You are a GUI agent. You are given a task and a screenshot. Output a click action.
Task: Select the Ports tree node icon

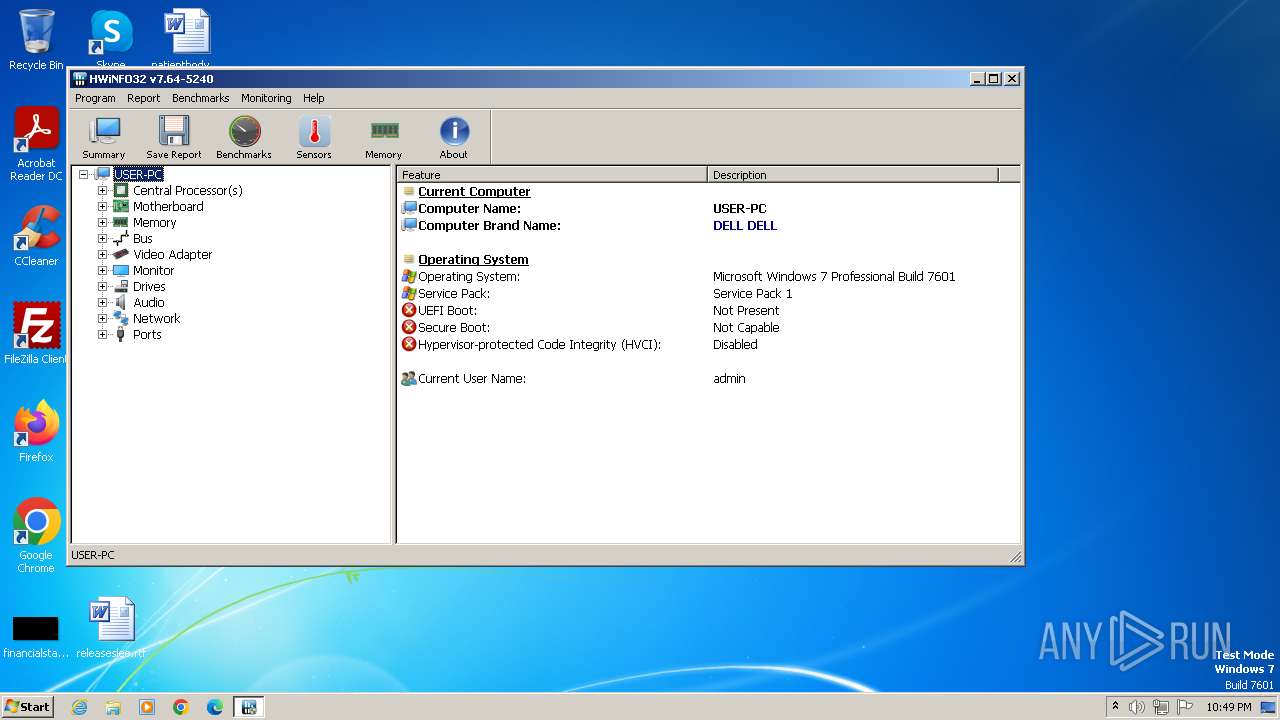[121, 334]
